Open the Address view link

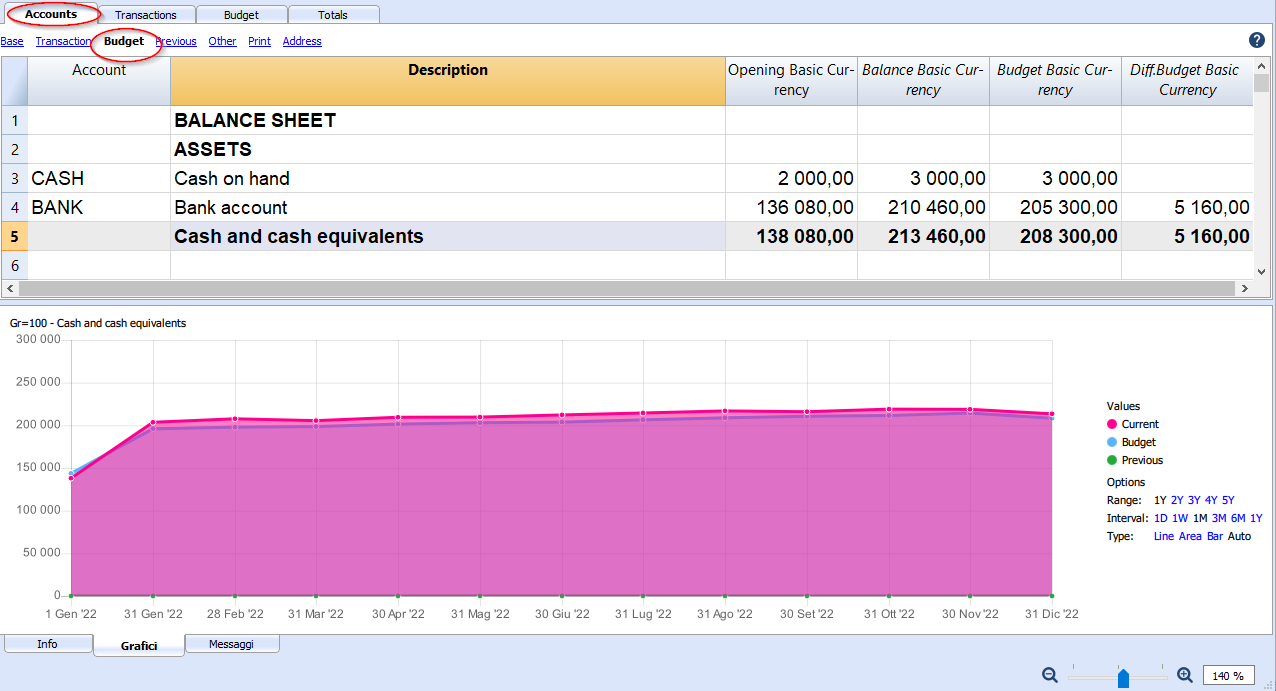[x=302, y=41]
